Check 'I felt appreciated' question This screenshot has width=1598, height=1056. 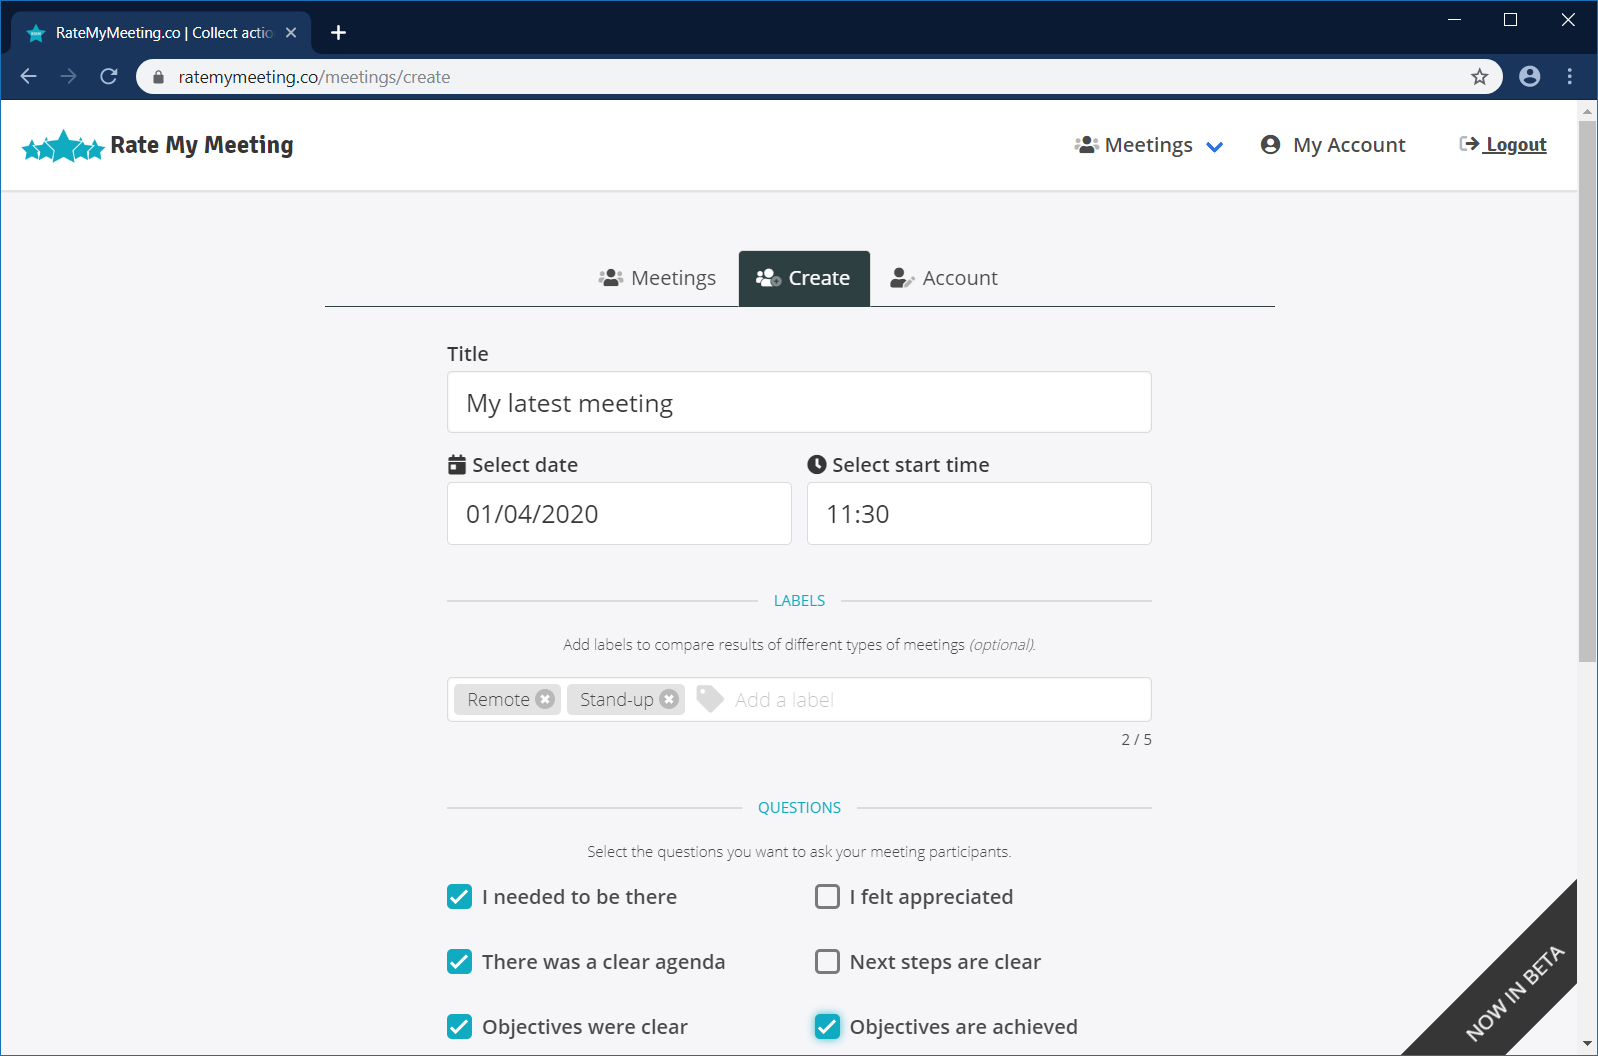[x=827, y=897]
